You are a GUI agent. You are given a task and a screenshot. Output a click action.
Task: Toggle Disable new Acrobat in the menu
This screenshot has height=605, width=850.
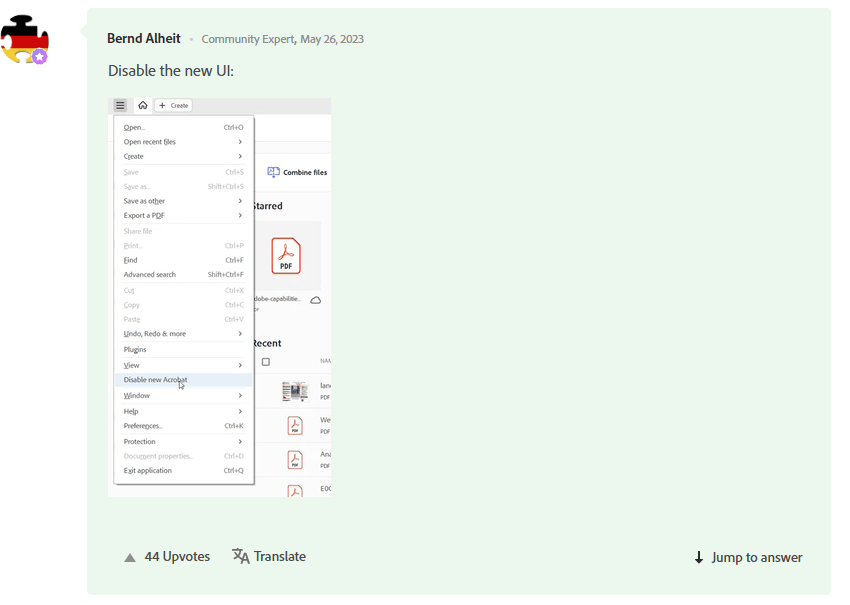tap(155, 380)
